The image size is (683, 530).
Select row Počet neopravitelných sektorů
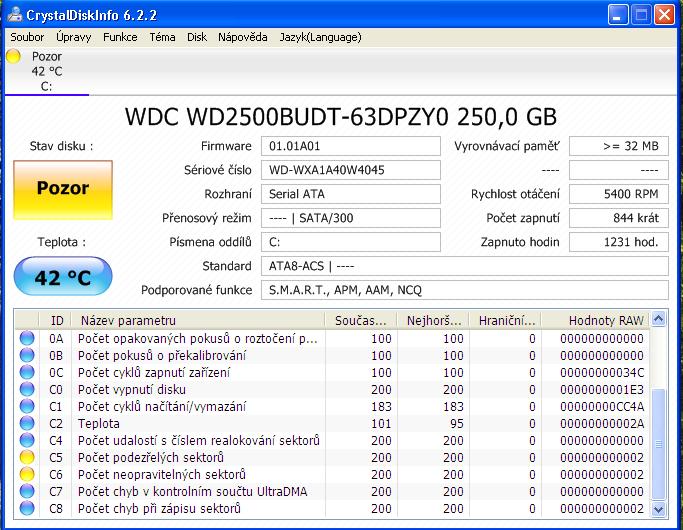[x=332, y=474]
